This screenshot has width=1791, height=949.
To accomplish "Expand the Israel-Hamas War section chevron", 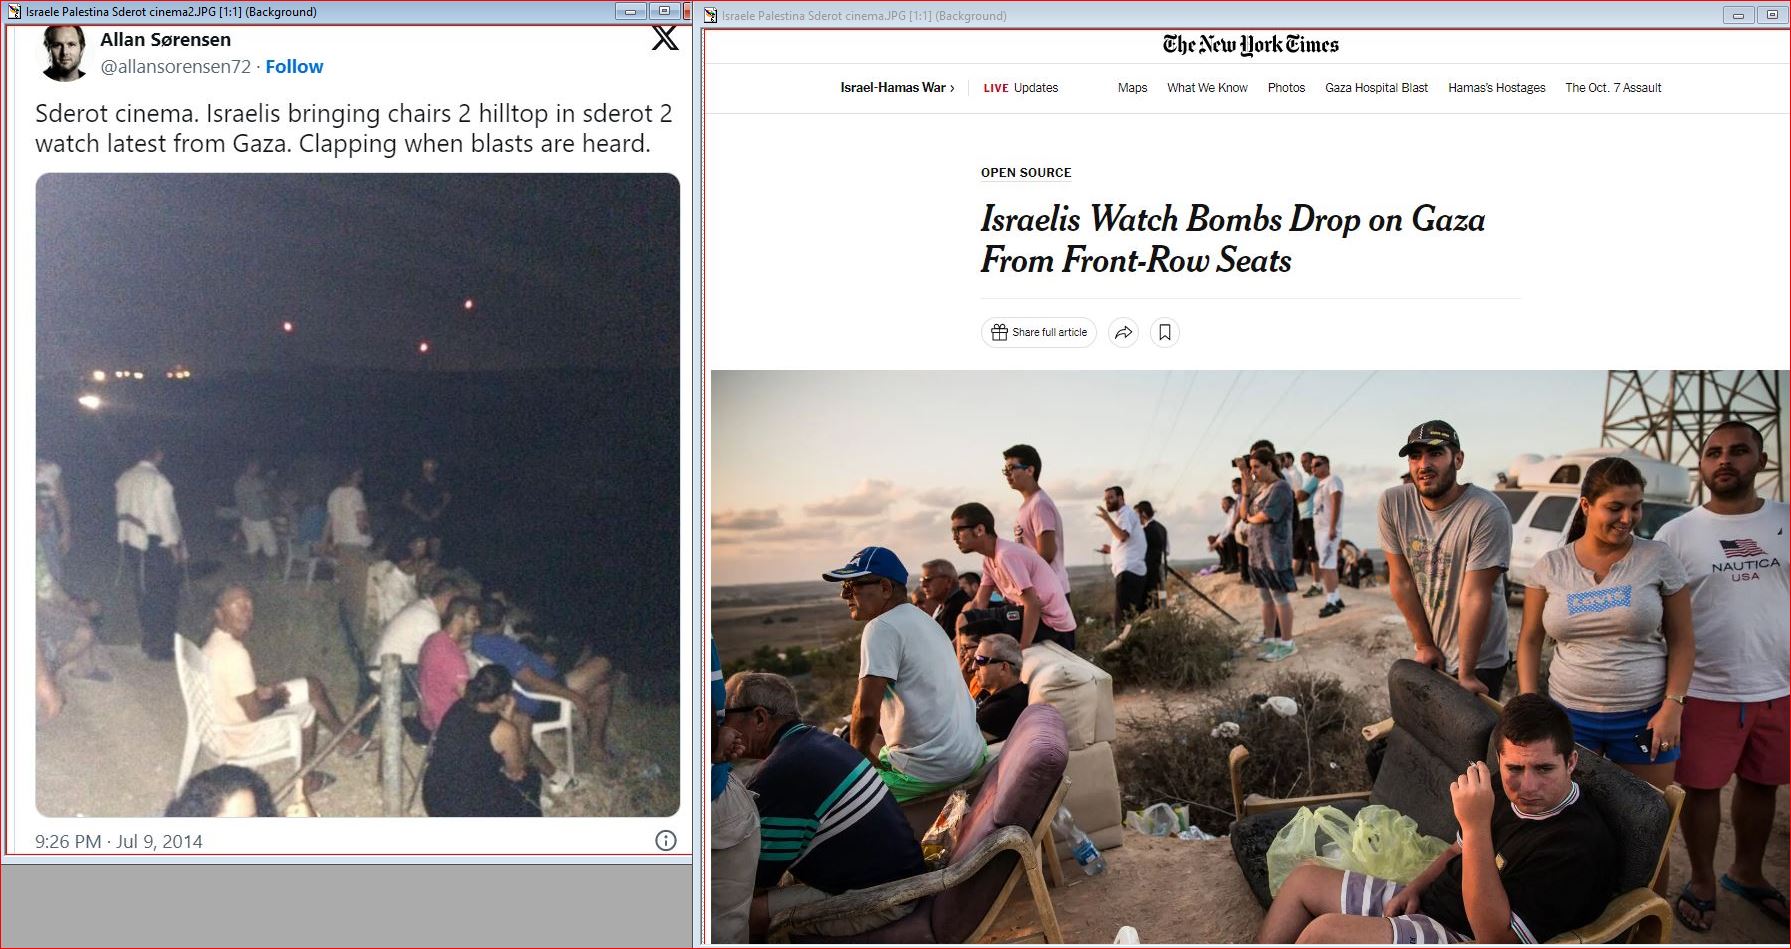I will [x=952, y=88].
